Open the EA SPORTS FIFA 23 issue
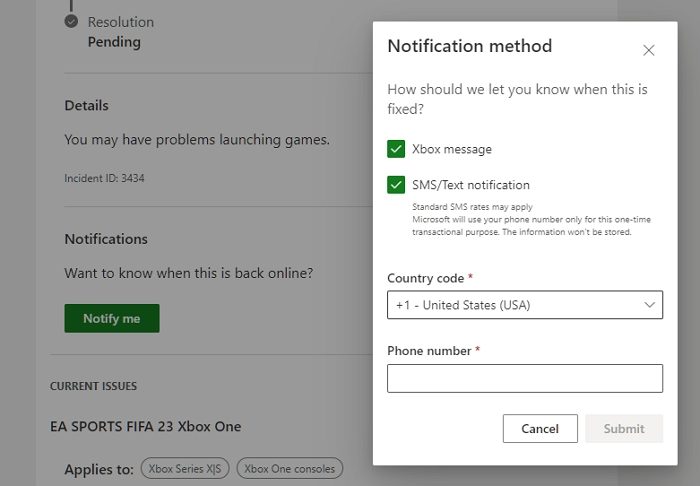This screenshot has width=700, height=486. (146, 426)
